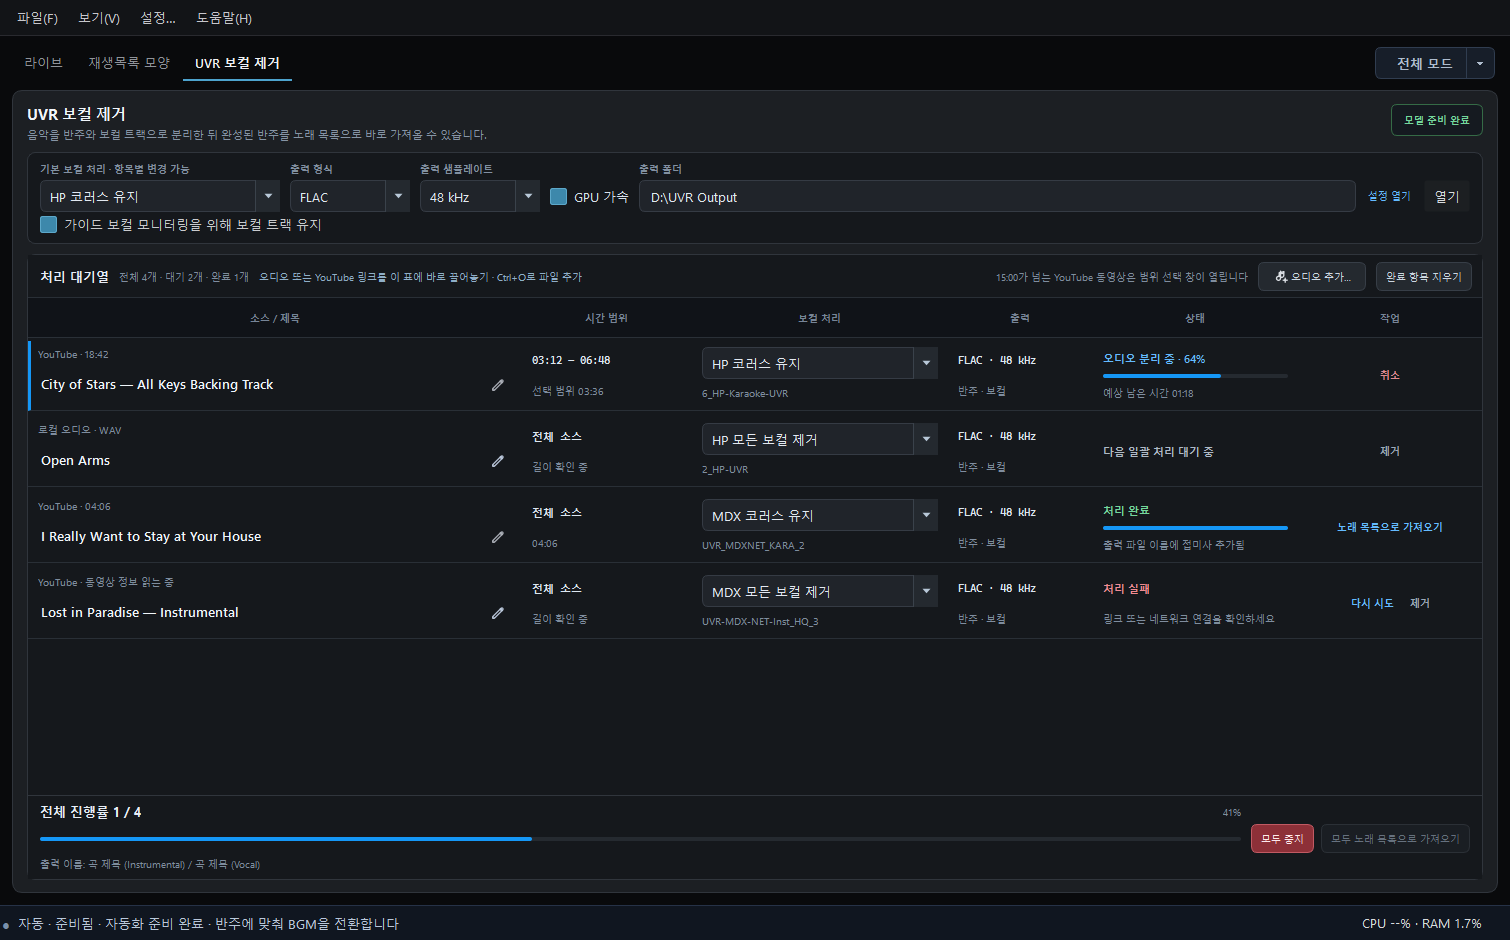Open the FLAC output format dropdown
This screenshot has width=1510, height=940.
click(x=398, y=196)
